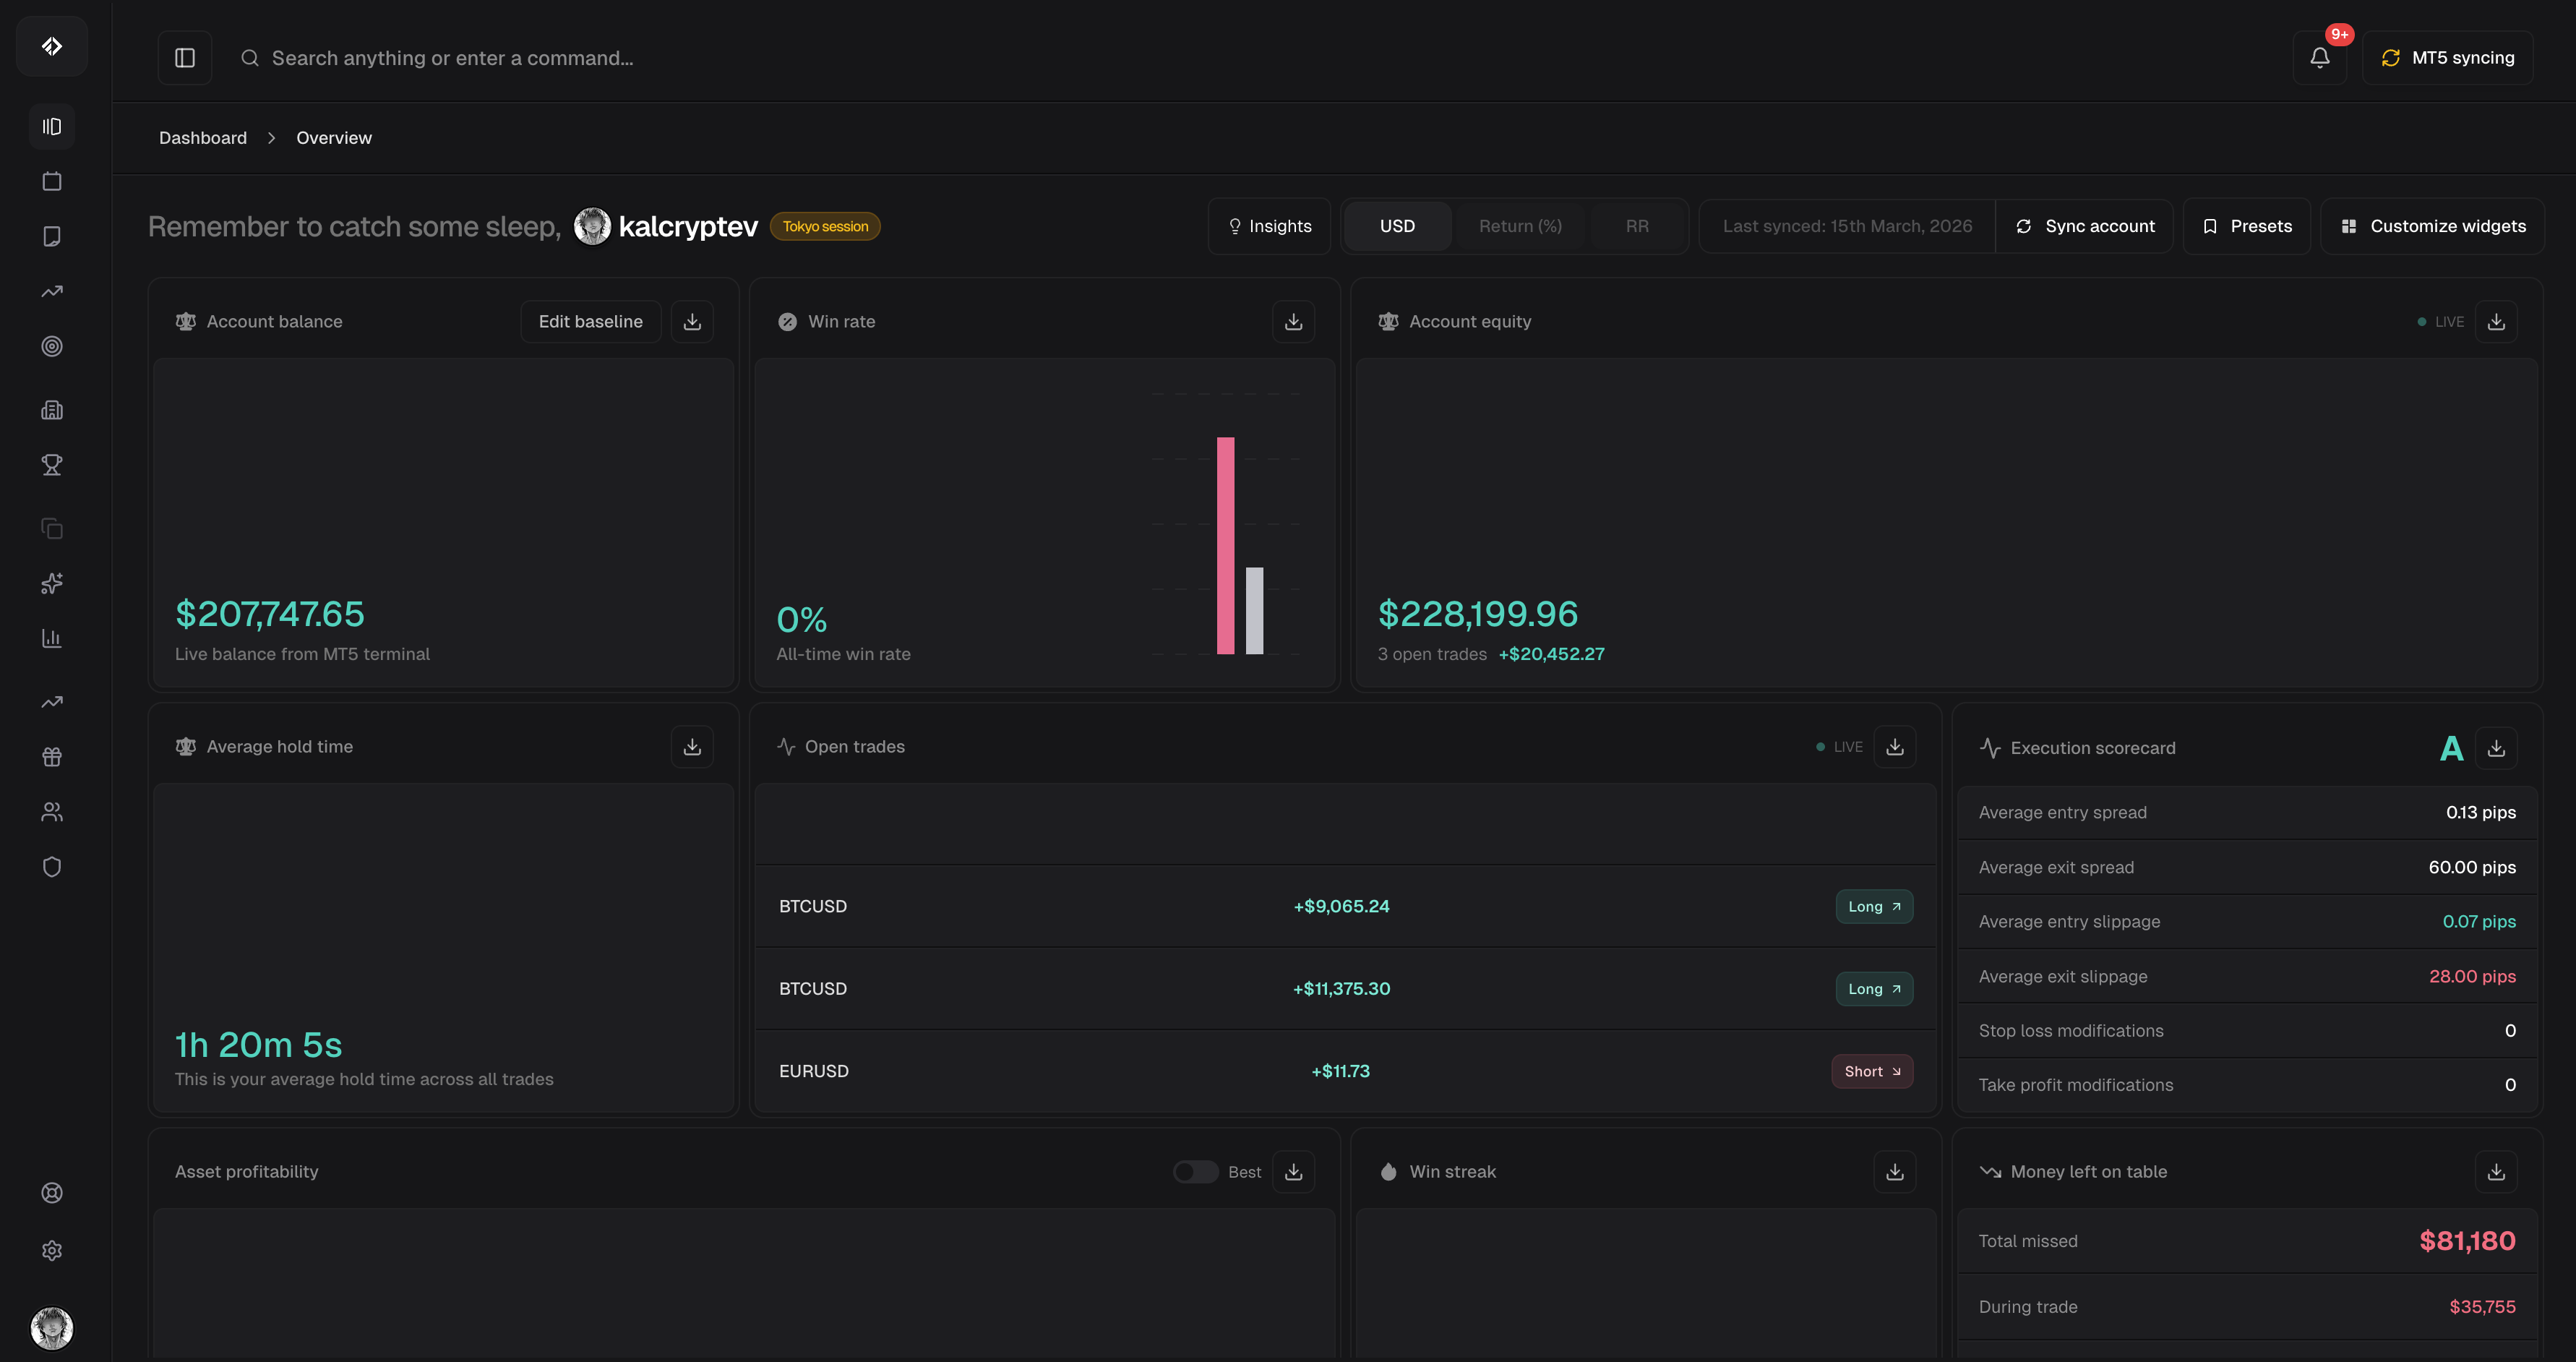Expand the Long tag on BTCUSD +$9,065.24
The width and height of the screenshot is (2576, 1362).
click(1873, 907)
